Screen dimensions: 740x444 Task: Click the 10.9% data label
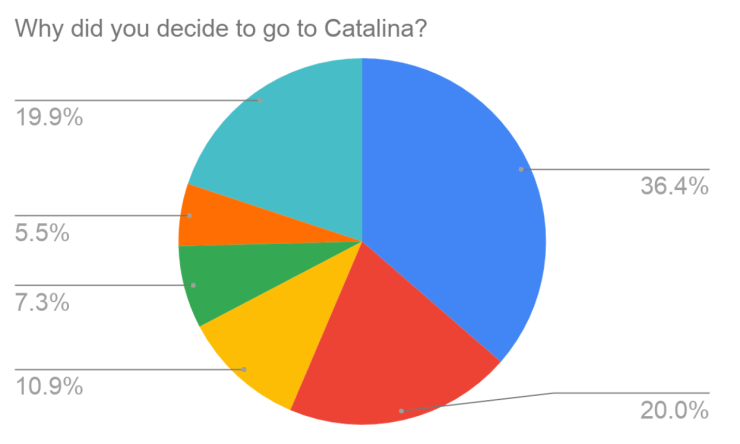[x=48, y=385]
